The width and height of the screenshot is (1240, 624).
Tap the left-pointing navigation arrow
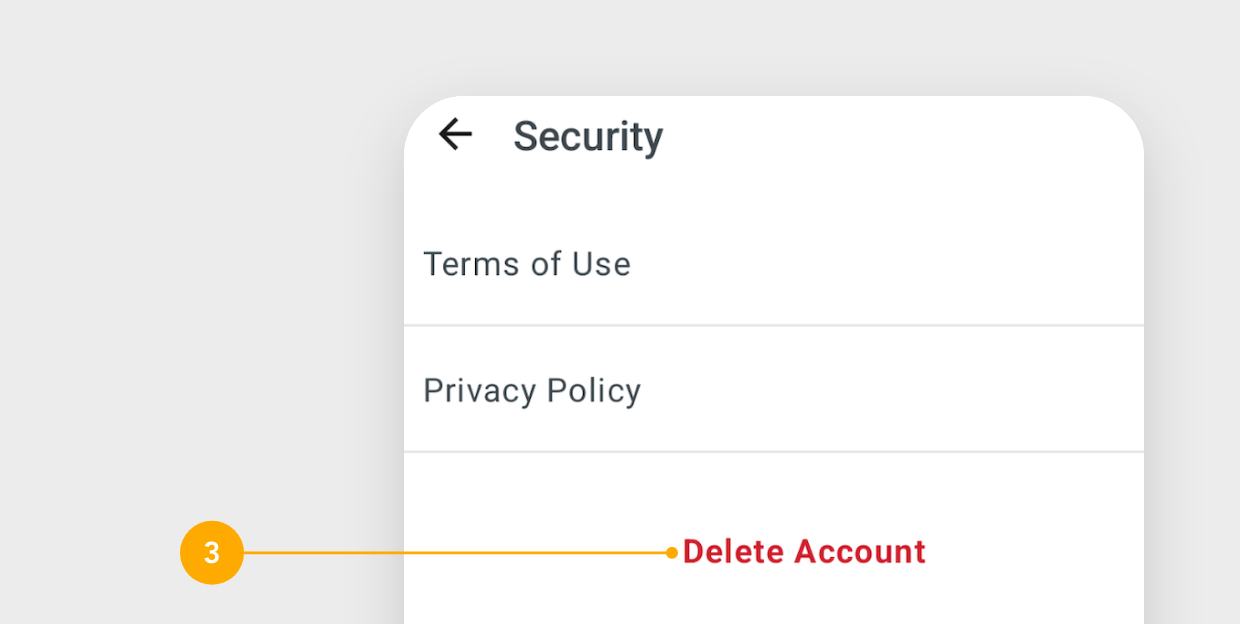click(x=455, y=134)
